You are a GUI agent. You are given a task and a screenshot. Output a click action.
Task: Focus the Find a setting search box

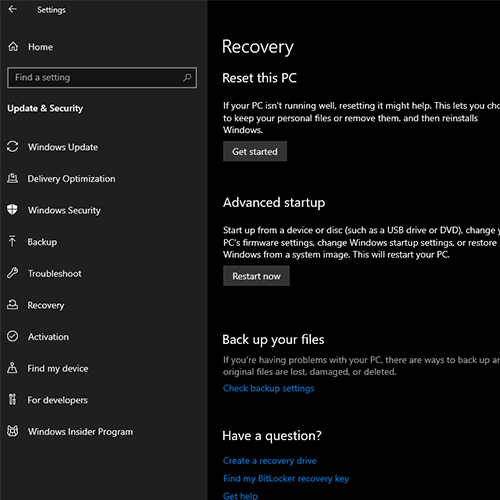click(102, 78)
